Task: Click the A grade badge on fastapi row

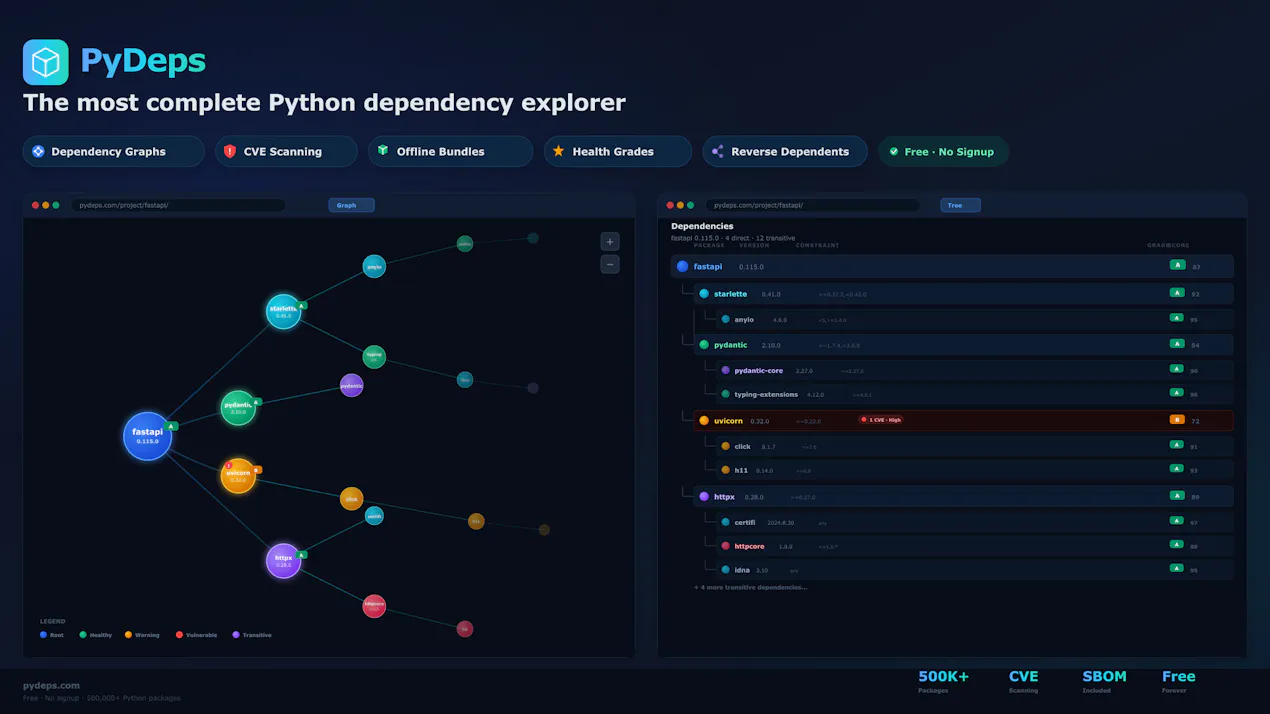Action: click(x=1177, y=265)
